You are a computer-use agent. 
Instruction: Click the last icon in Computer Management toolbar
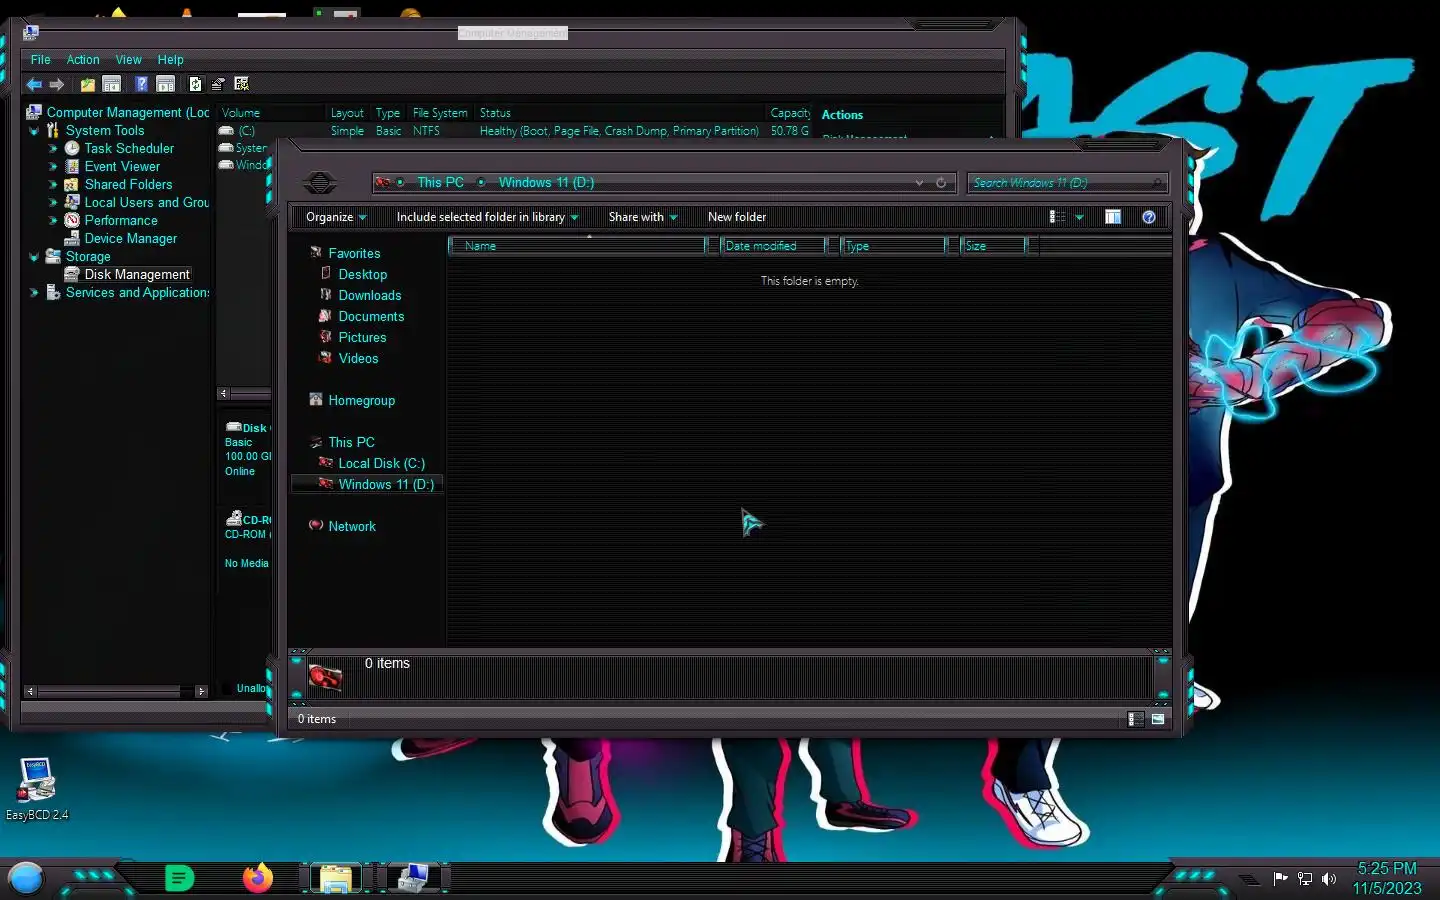tap(241, 85)
